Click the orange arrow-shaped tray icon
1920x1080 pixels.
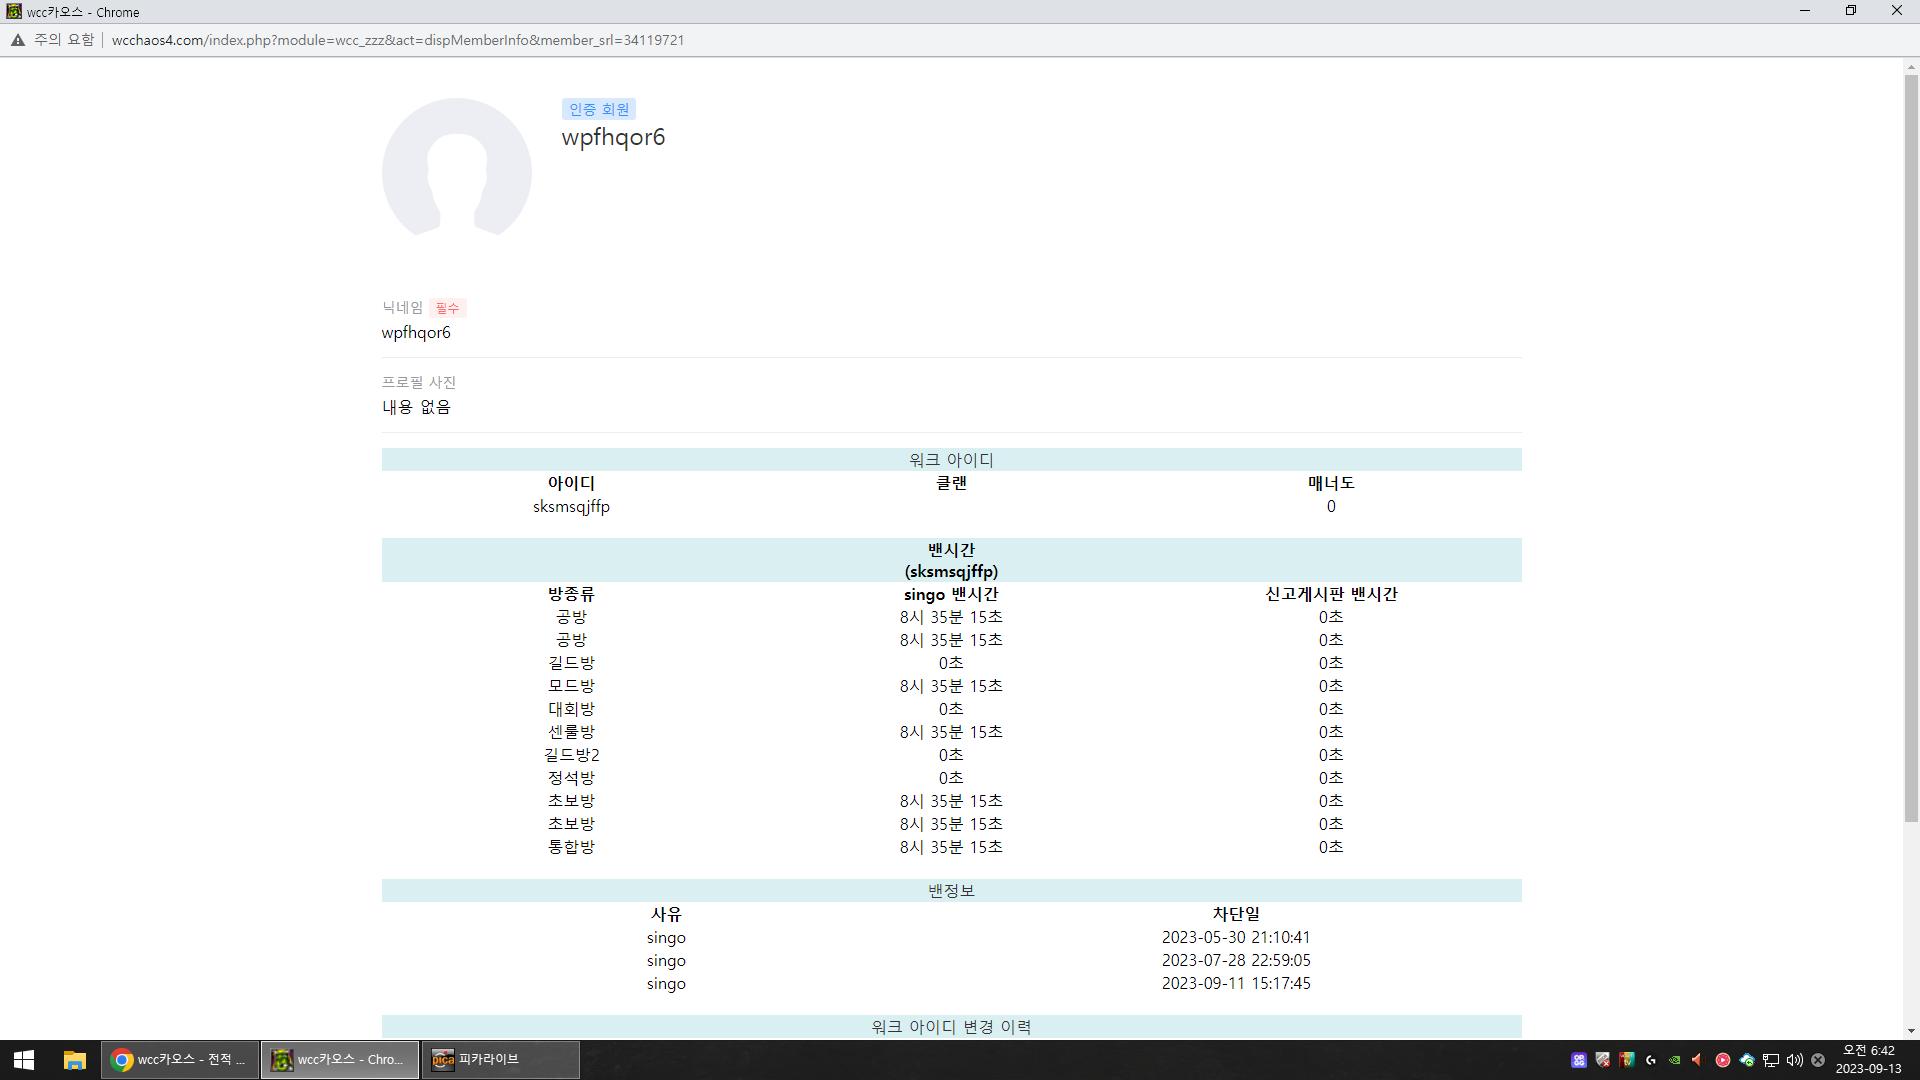click(1698, 1060)
